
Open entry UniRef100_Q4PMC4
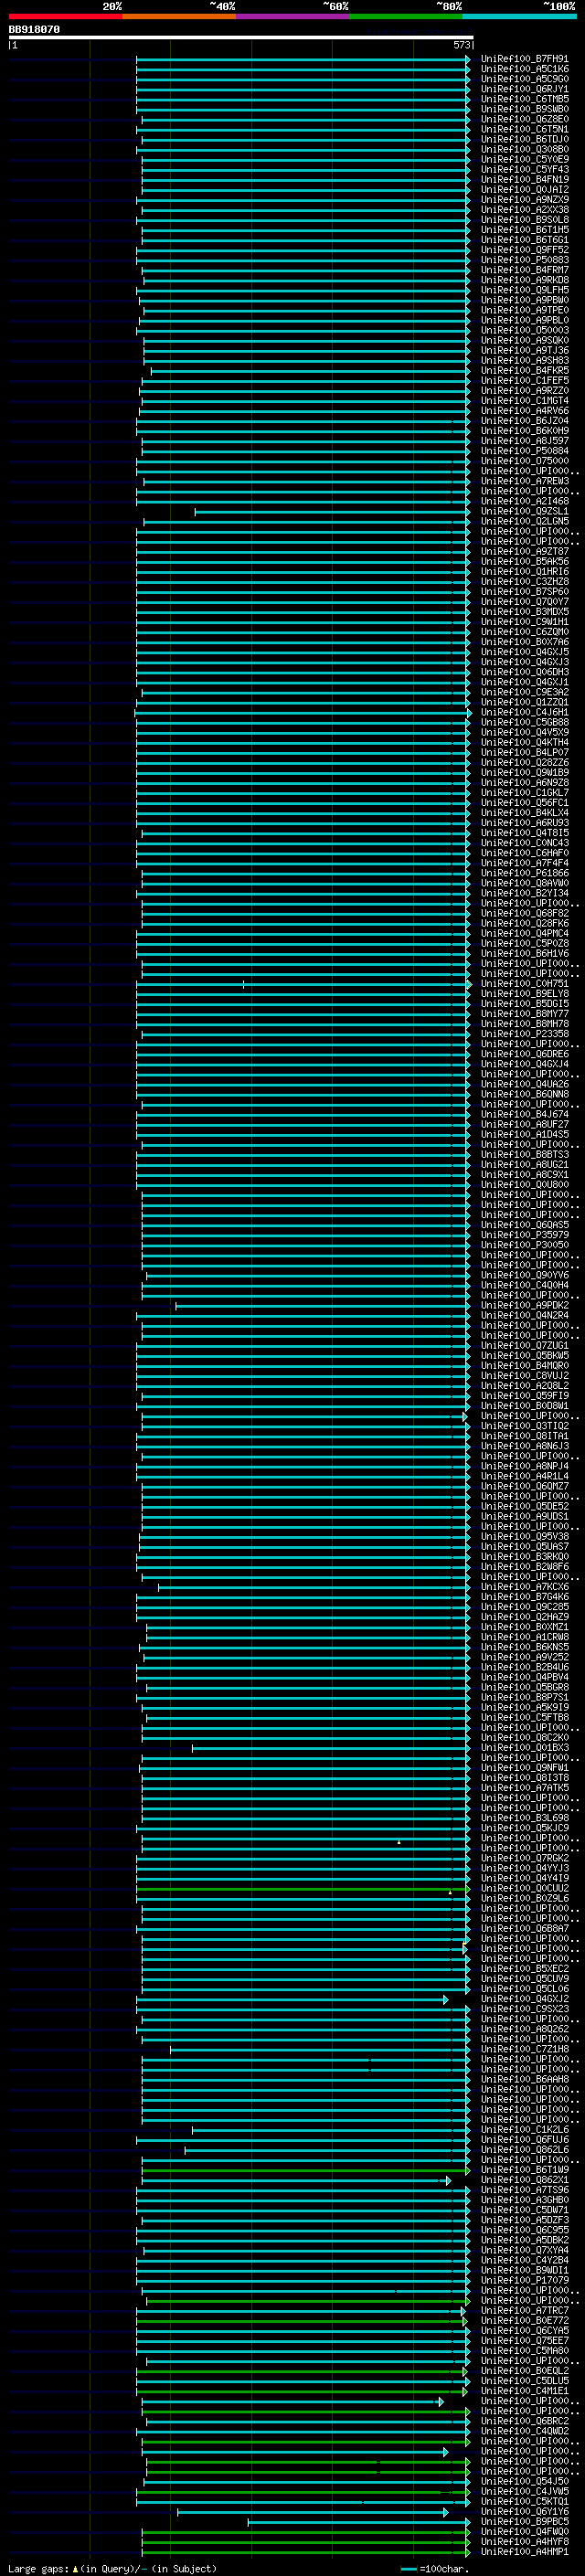[x=524, y=934]
